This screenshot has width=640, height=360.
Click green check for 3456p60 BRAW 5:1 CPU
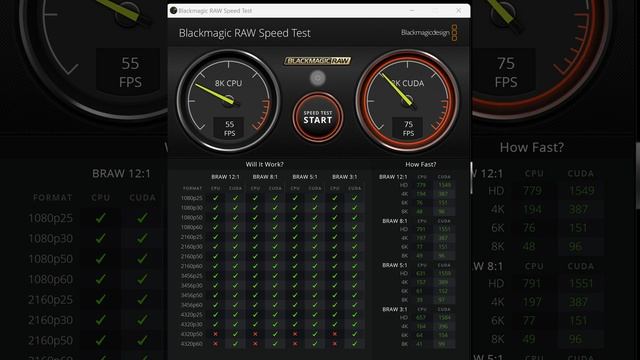coord(295,305)
